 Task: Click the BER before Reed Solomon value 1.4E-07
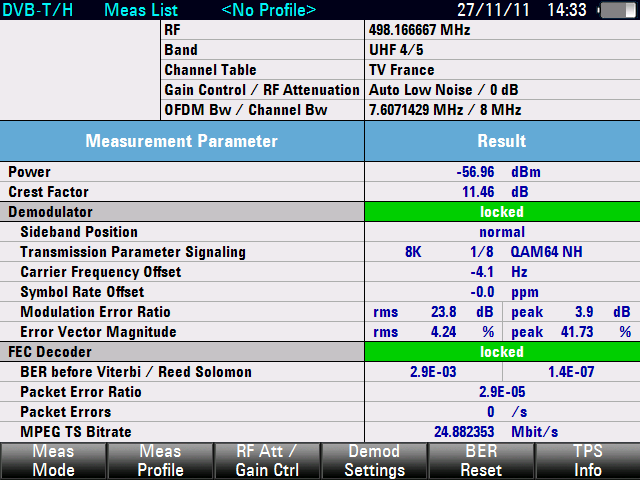571,372
